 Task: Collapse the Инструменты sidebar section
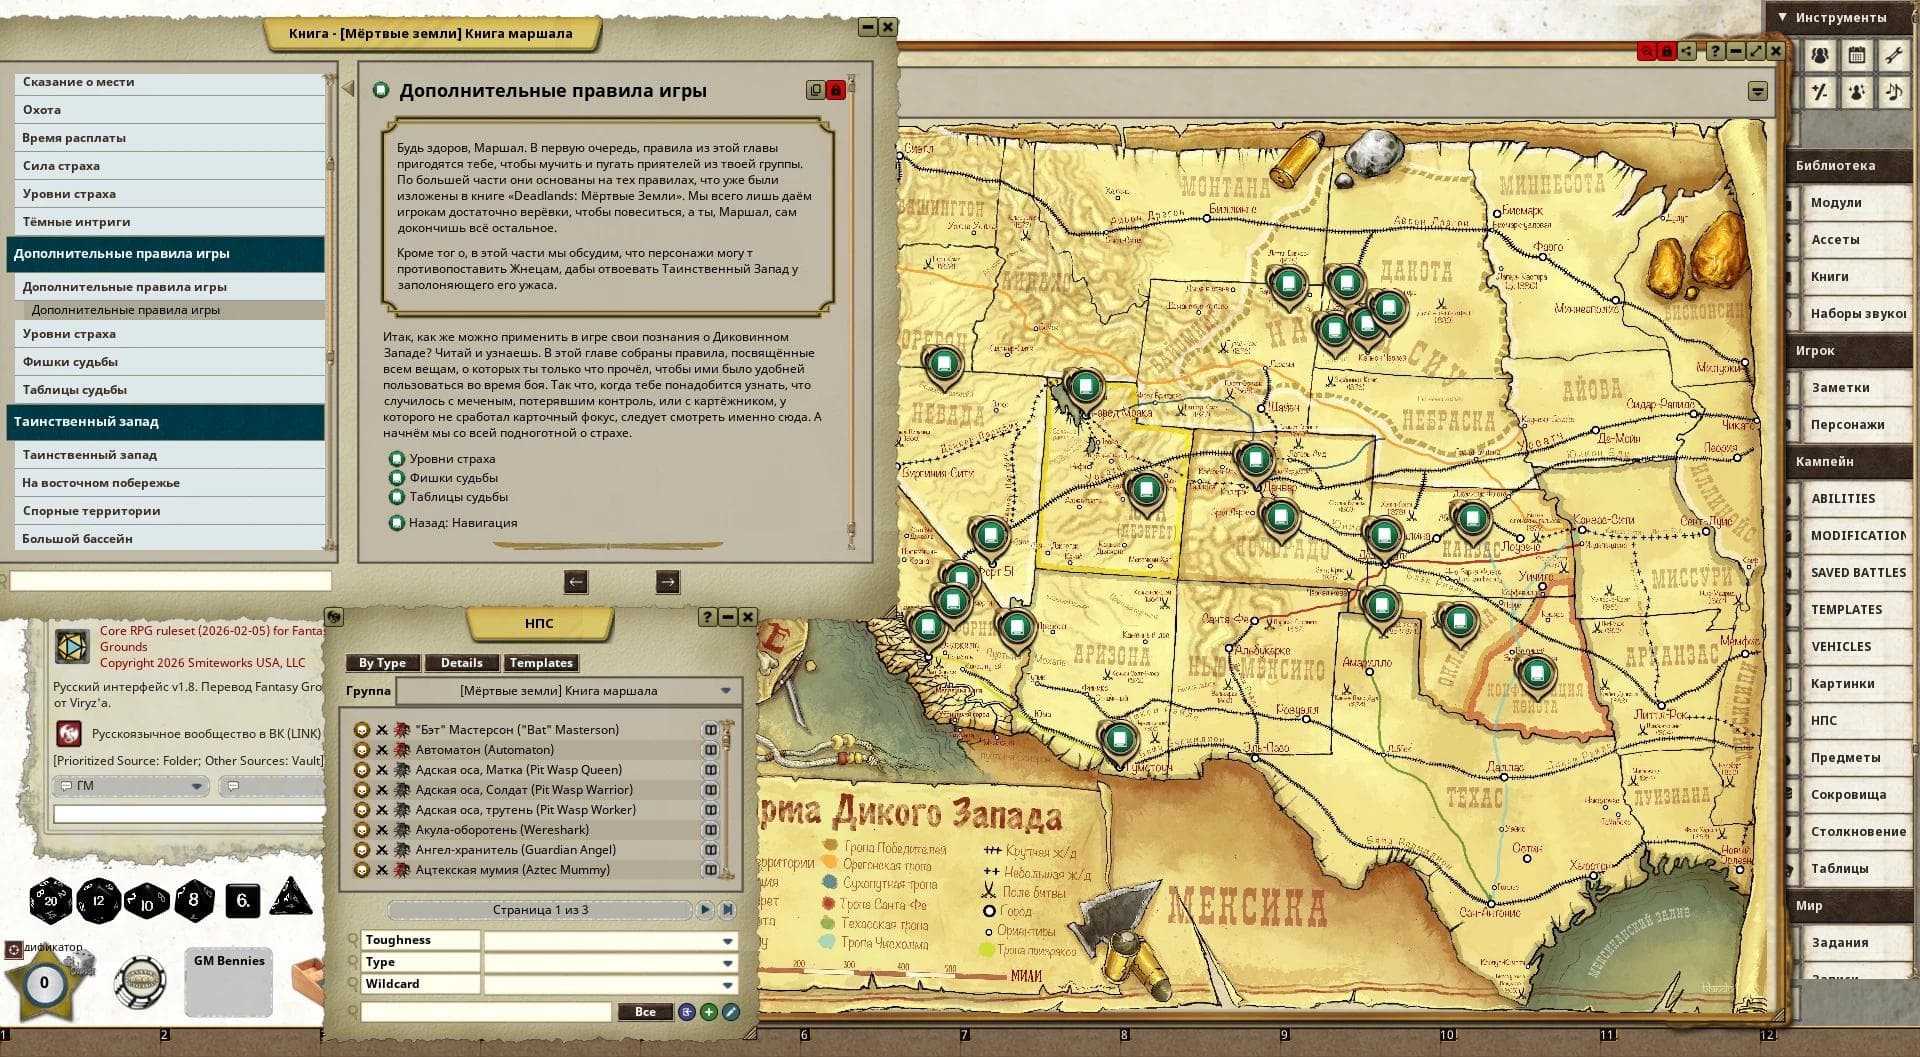(x=1782, y=17)
